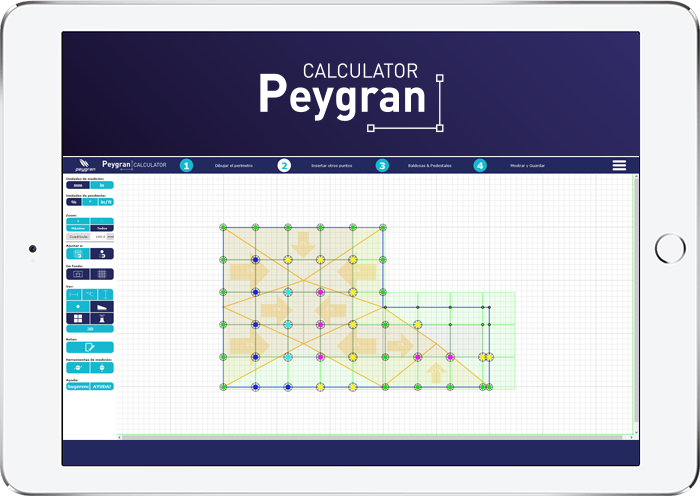The width and height of the screenshot is (700, 496).
Task: Select percent slope units
Action: tap(74, 202)
